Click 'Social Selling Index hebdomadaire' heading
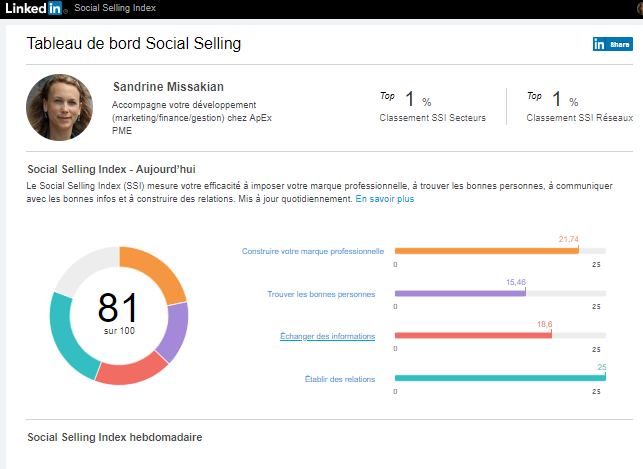643x469 pixels. pyautogui.click(x=115, y=437)
